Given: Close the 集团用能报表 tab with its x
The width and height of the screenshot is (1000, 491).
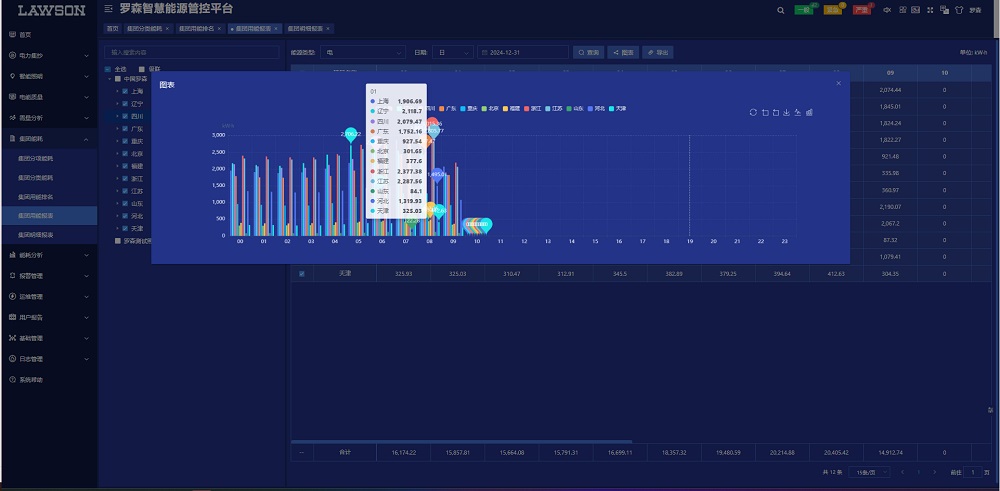Looking at the screenshot, I should (276, 29).
